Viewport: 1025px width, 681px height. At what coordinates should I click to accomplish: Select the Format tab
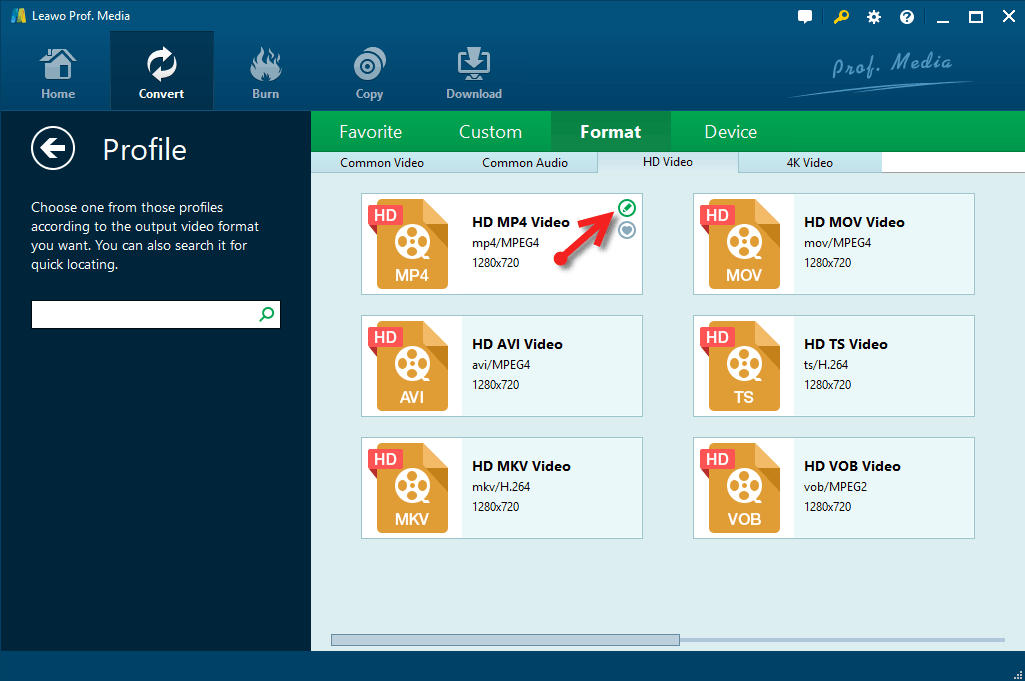tap(611, 132)
